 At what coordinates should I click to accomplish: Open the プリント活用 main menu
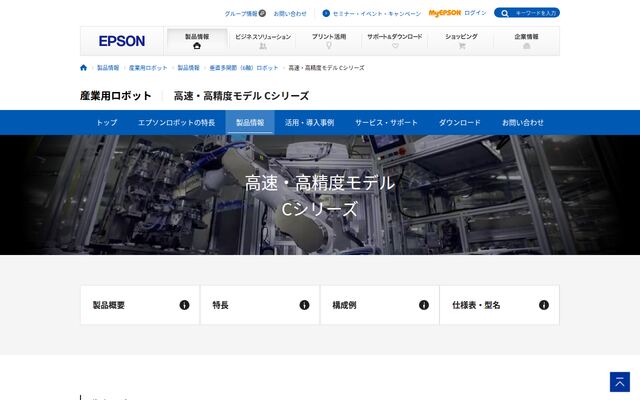[x=329, y=41]
